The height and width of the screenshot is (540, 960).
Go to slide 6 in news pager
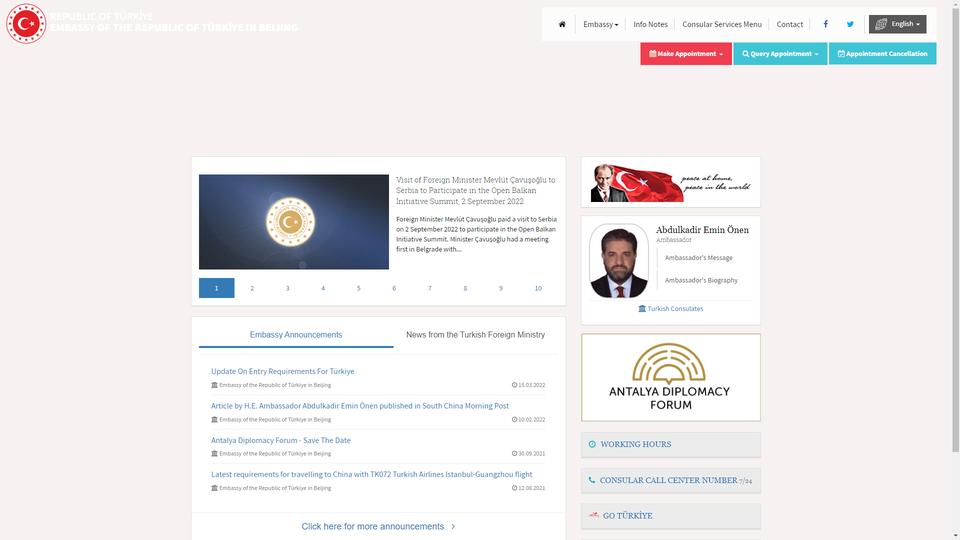(394, 288)
